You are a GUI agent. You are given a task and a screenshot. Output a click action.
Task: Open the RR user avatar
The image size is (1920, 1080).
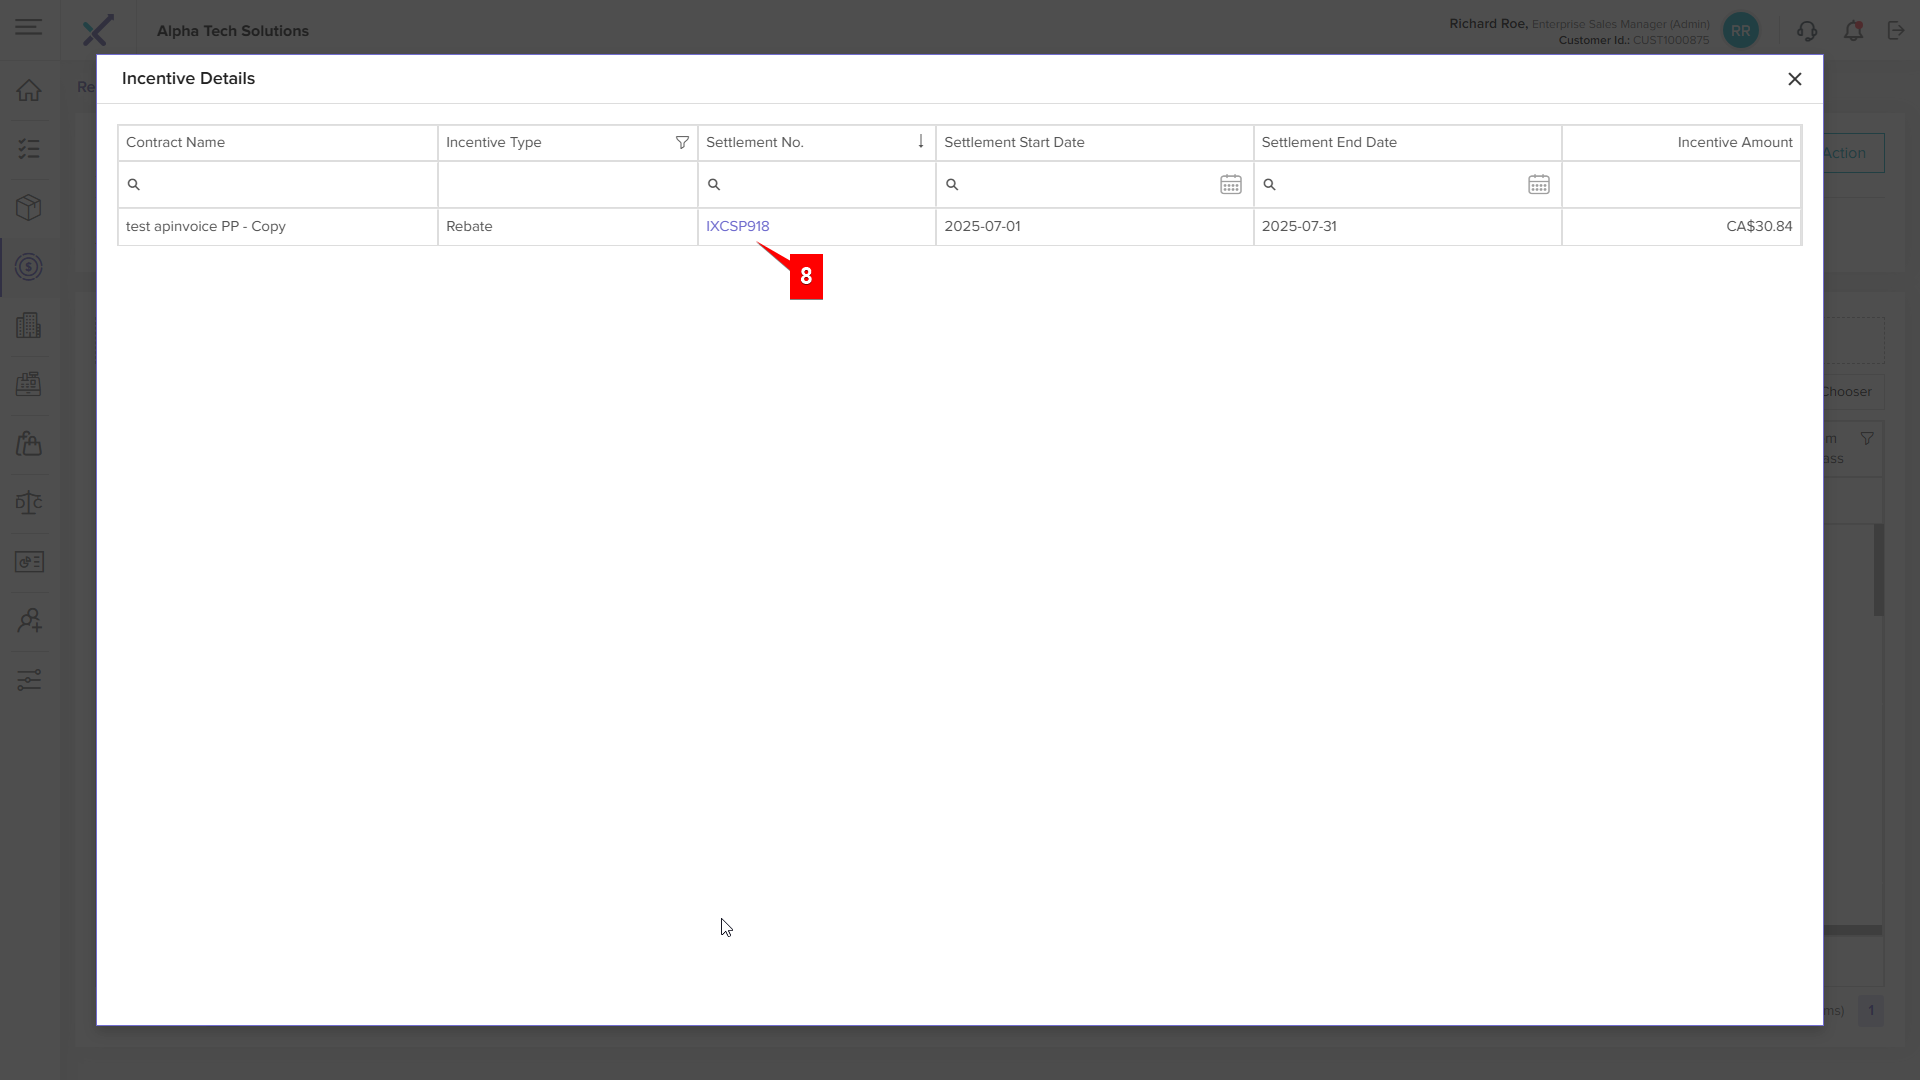(x=1741, y=31)
